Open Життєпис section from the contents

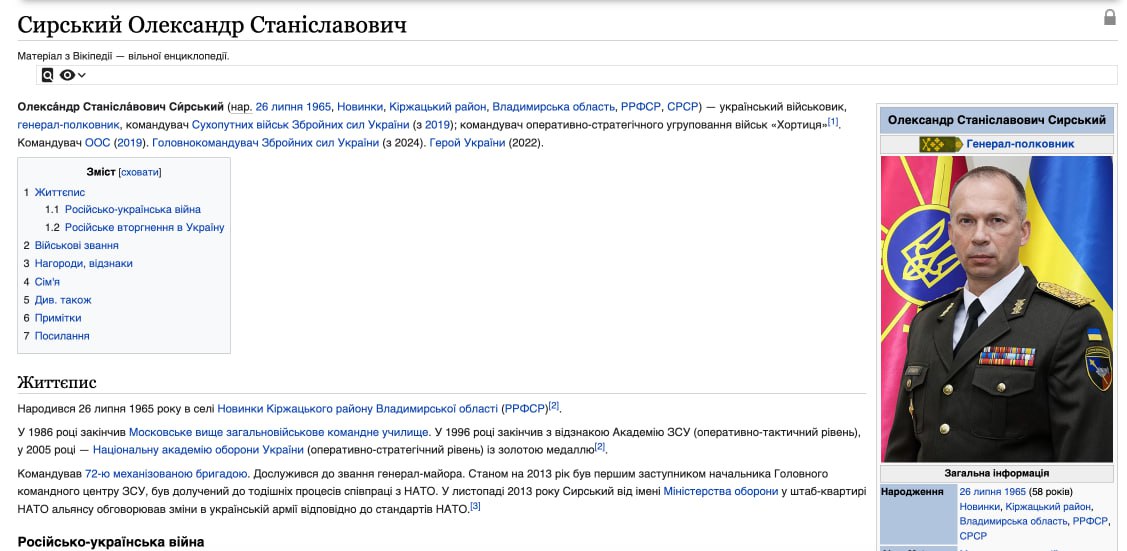[60, 192]
